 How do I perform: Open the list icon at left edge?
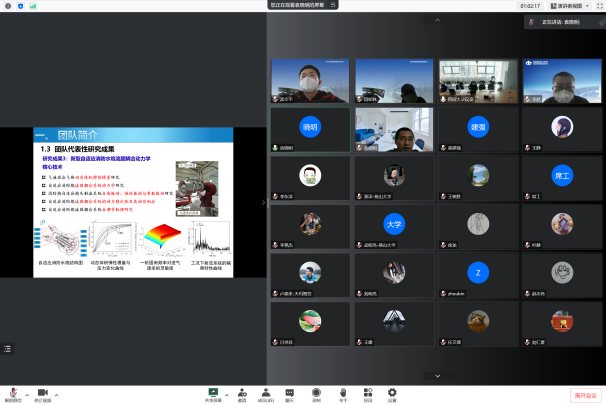tap(7, 349)
